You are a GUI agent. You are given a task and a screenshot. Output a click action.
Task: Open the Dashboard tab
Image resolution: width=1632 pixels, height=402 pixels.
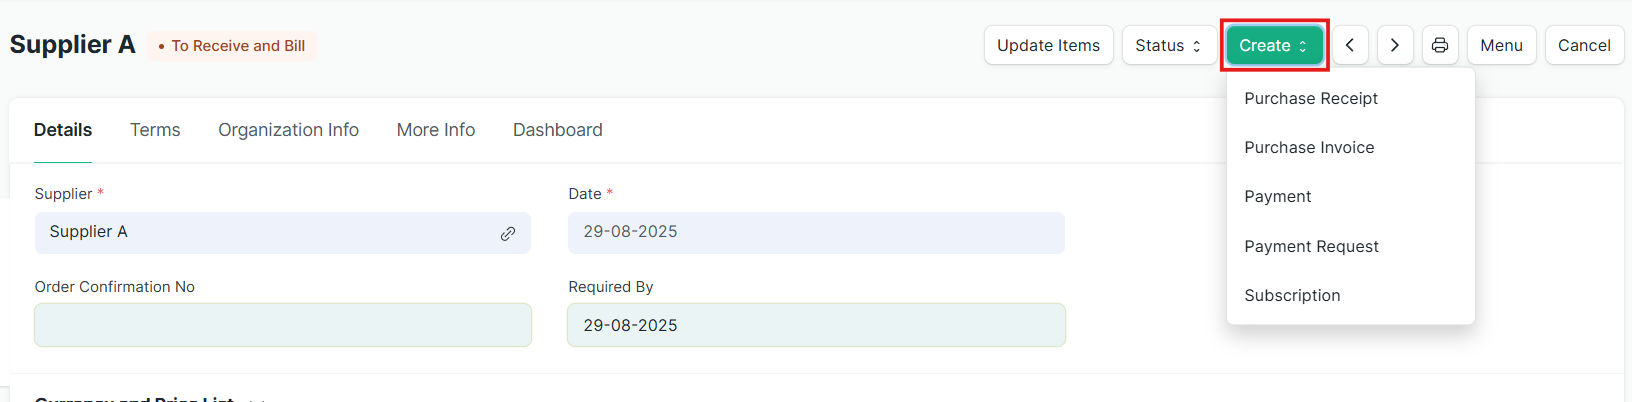point(558,130)
